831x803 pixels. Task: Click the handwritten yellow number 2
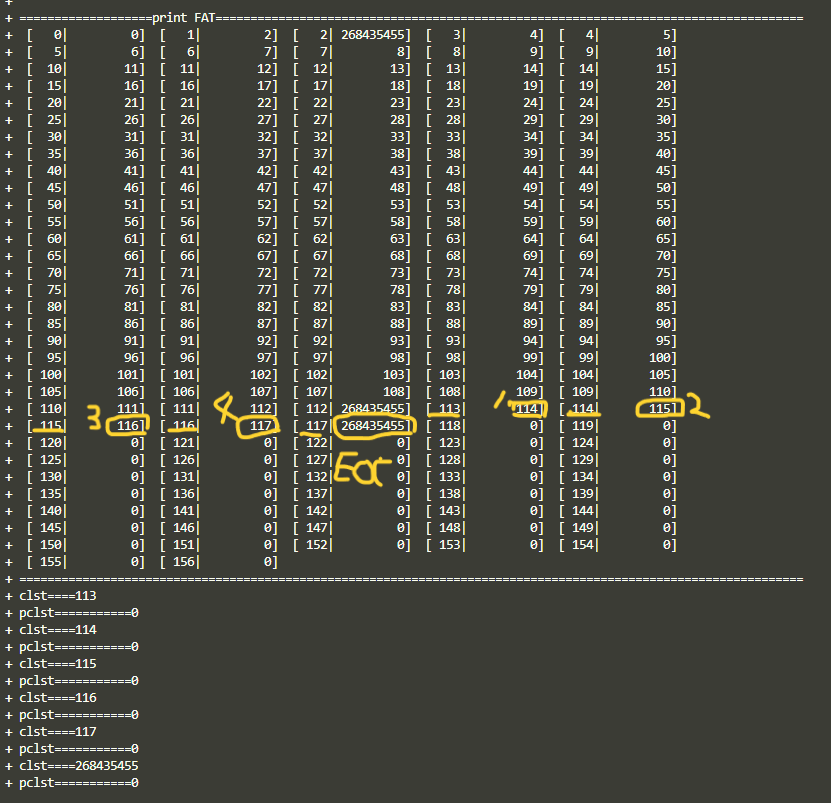point(697,407)
